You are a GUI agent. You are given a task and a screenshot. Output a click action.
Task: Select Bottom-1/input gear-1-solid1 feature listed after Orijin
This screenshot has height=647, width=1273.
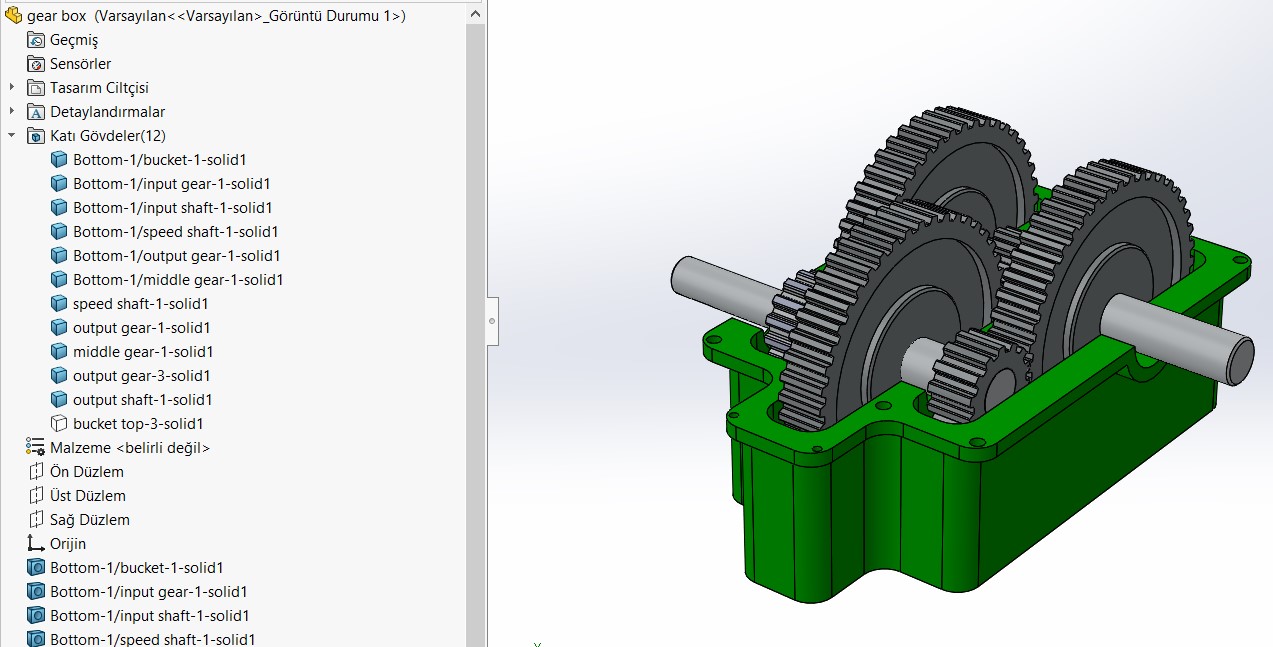(149, 592)
